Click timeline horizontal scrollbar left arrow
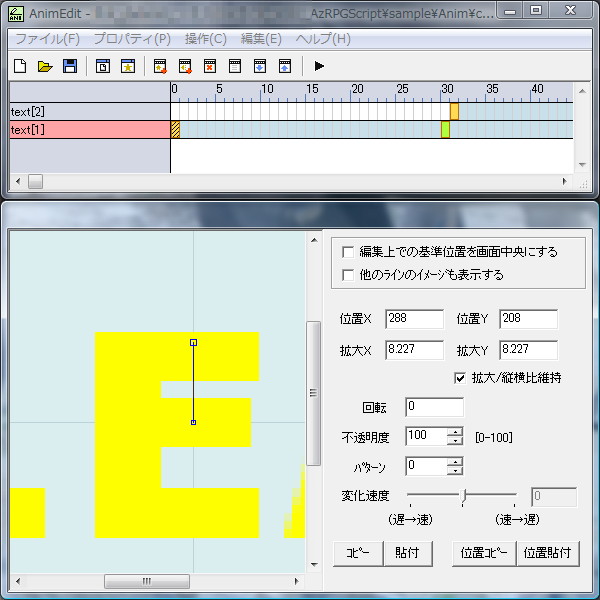600x600 pixels. (18, 181)
